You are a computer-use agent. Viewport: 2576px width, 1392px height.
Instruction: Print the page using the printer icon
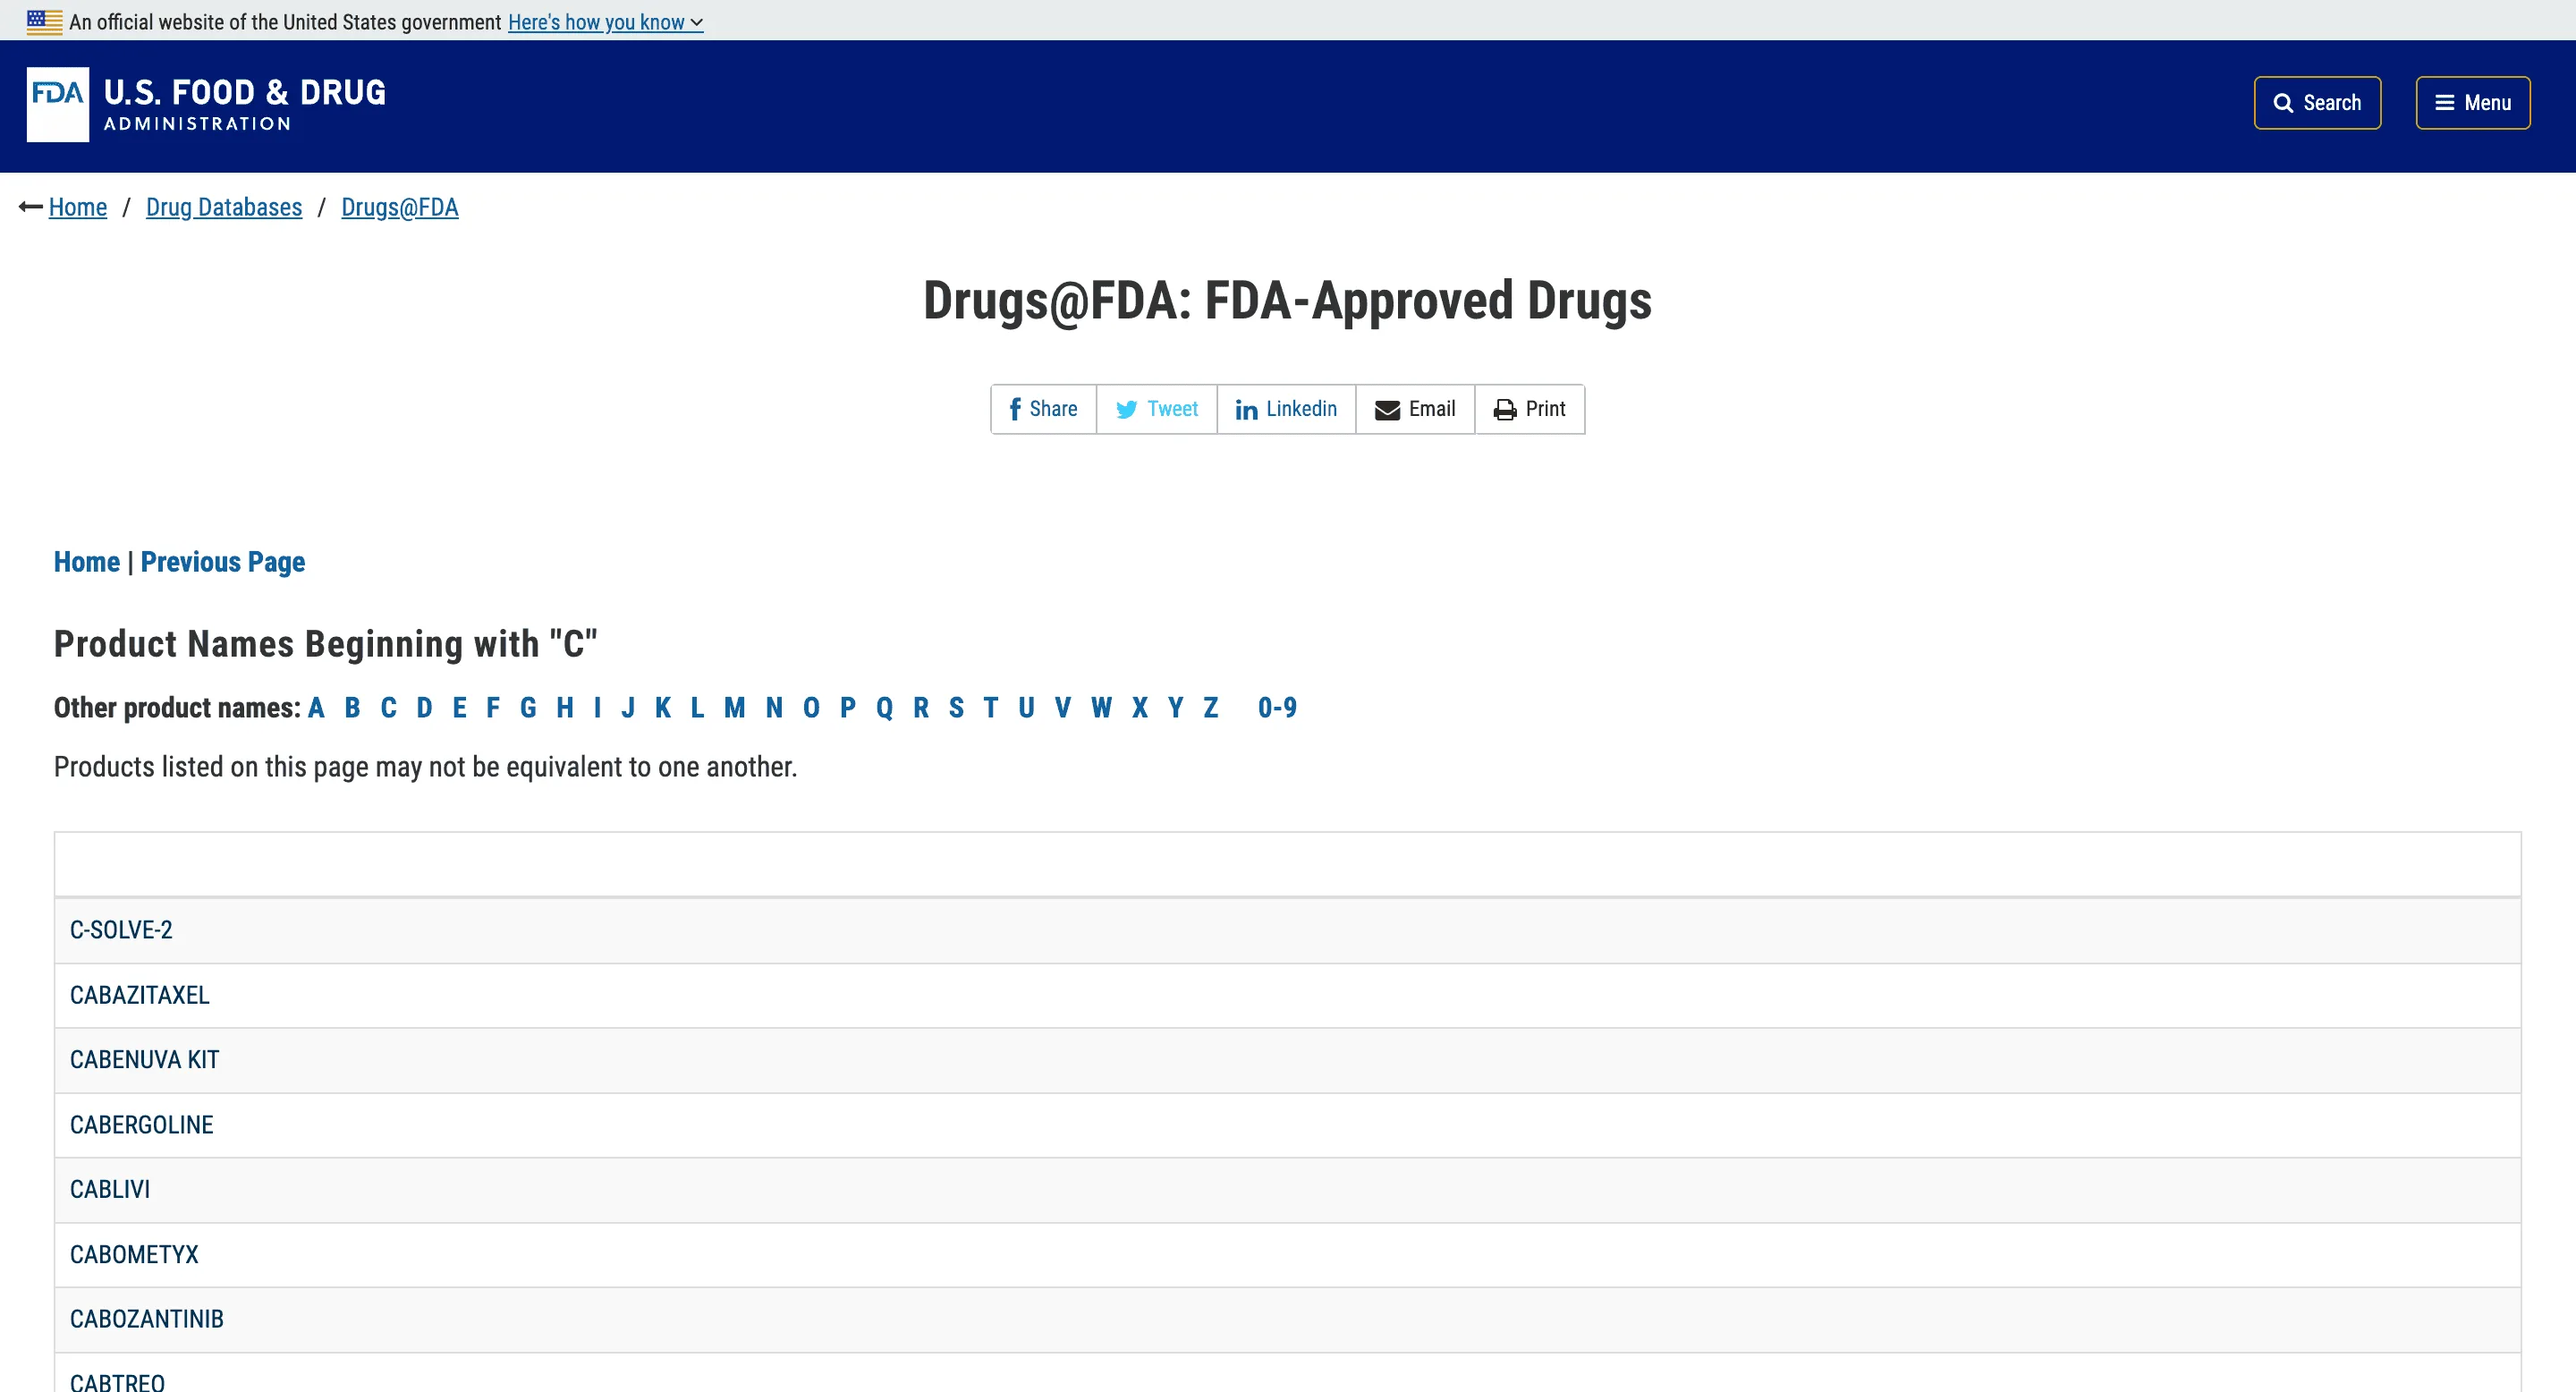point(1529,409)
